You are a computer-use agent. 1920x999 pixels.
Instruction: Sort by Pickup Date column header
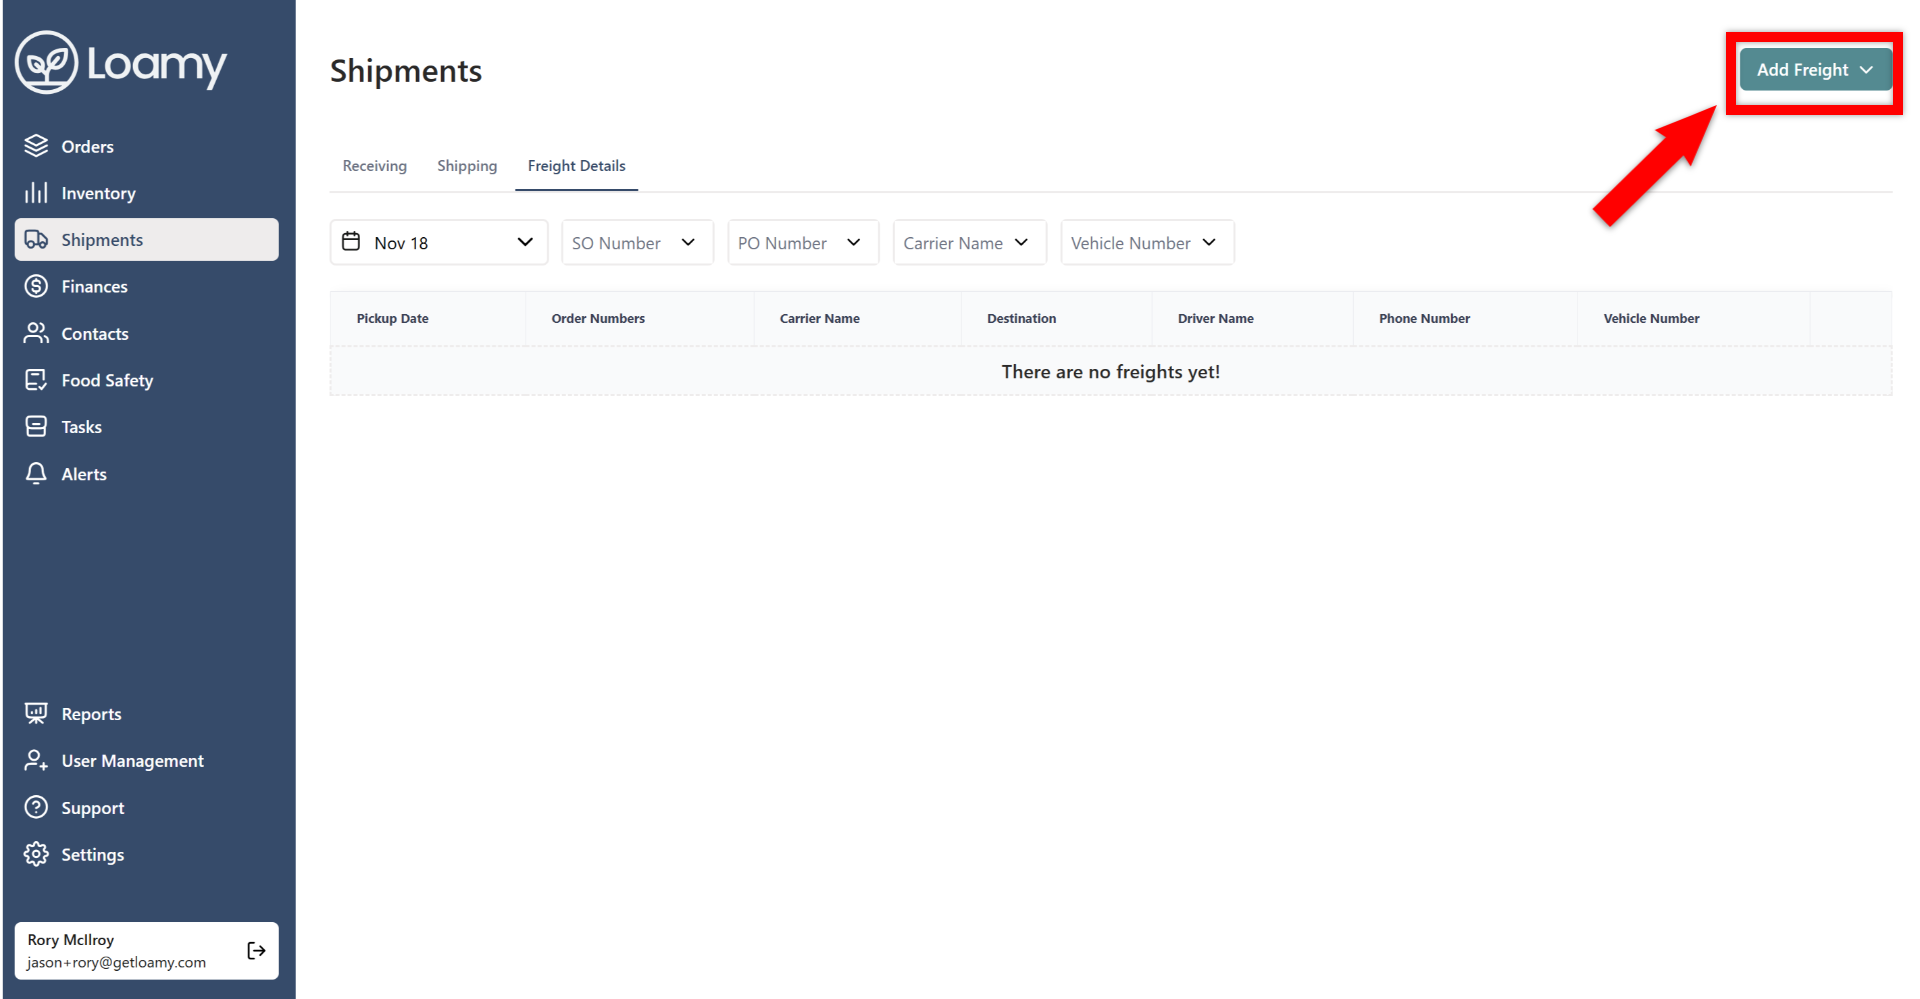point(392,319)
